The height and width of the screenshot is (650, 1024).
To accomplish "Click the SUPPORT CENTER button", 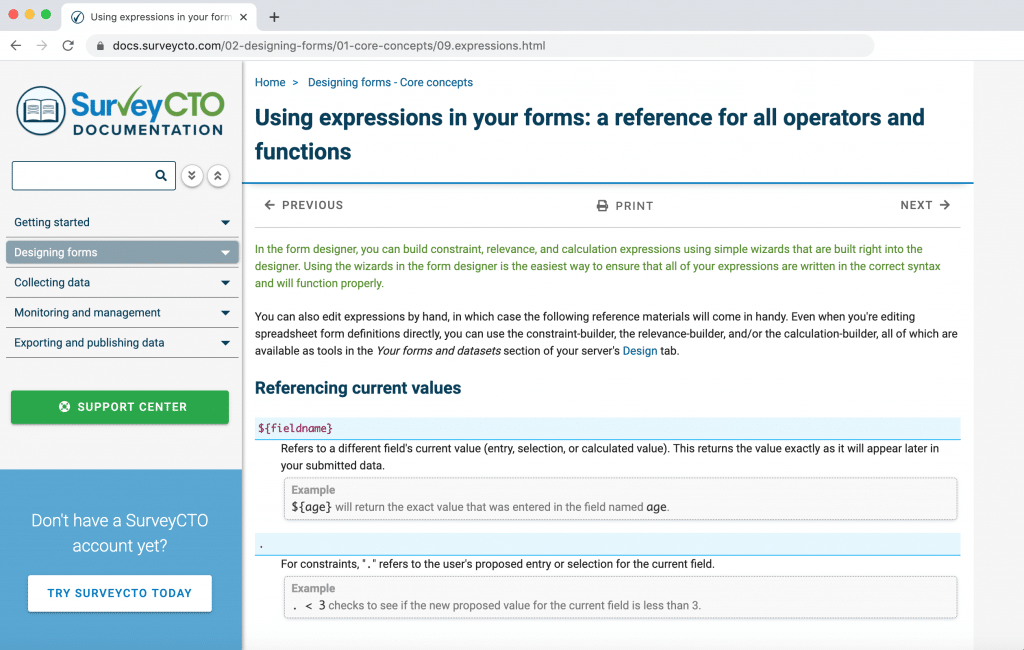I will [120, 407].
